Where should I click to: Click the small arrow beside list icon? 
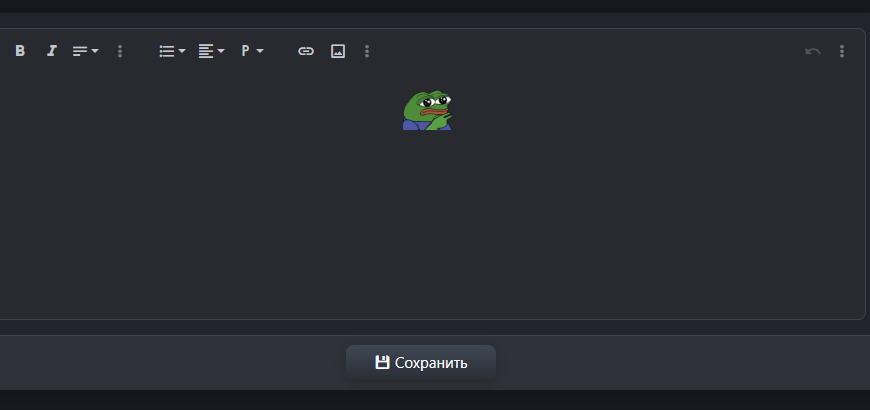pos(182,51)
